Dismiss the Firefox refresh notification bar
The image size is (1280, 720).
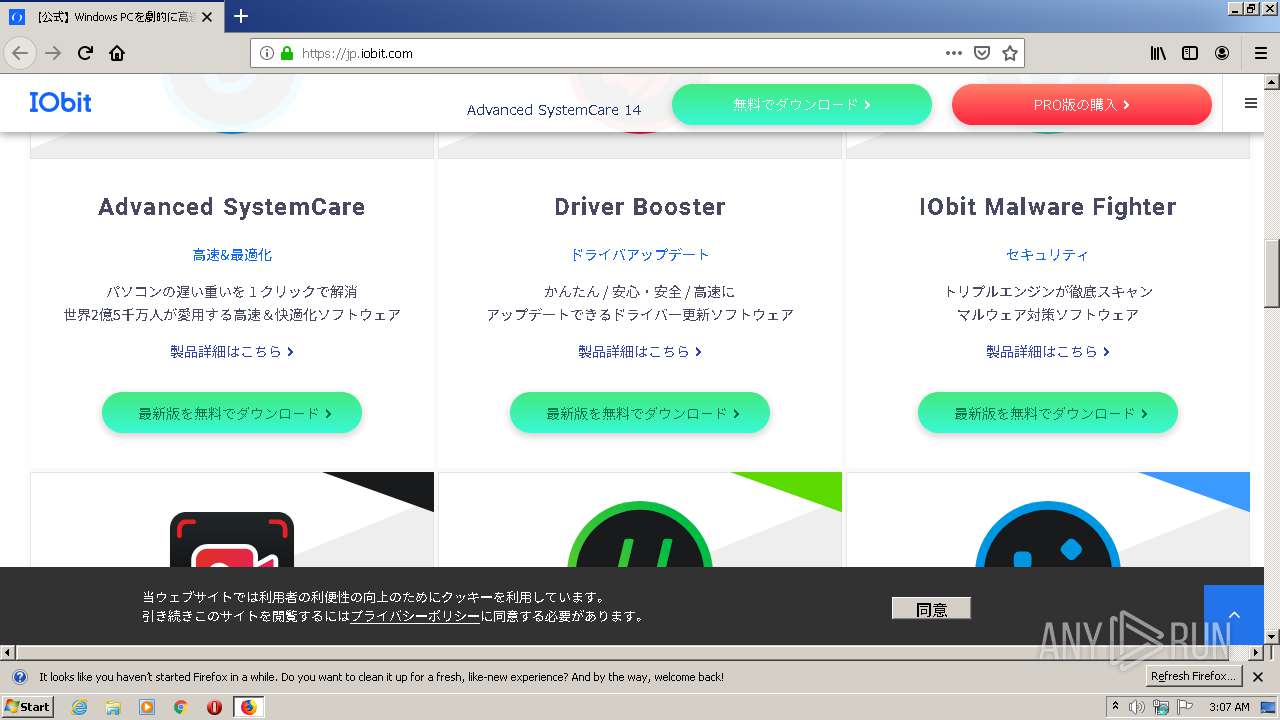tap(1258, 677)
